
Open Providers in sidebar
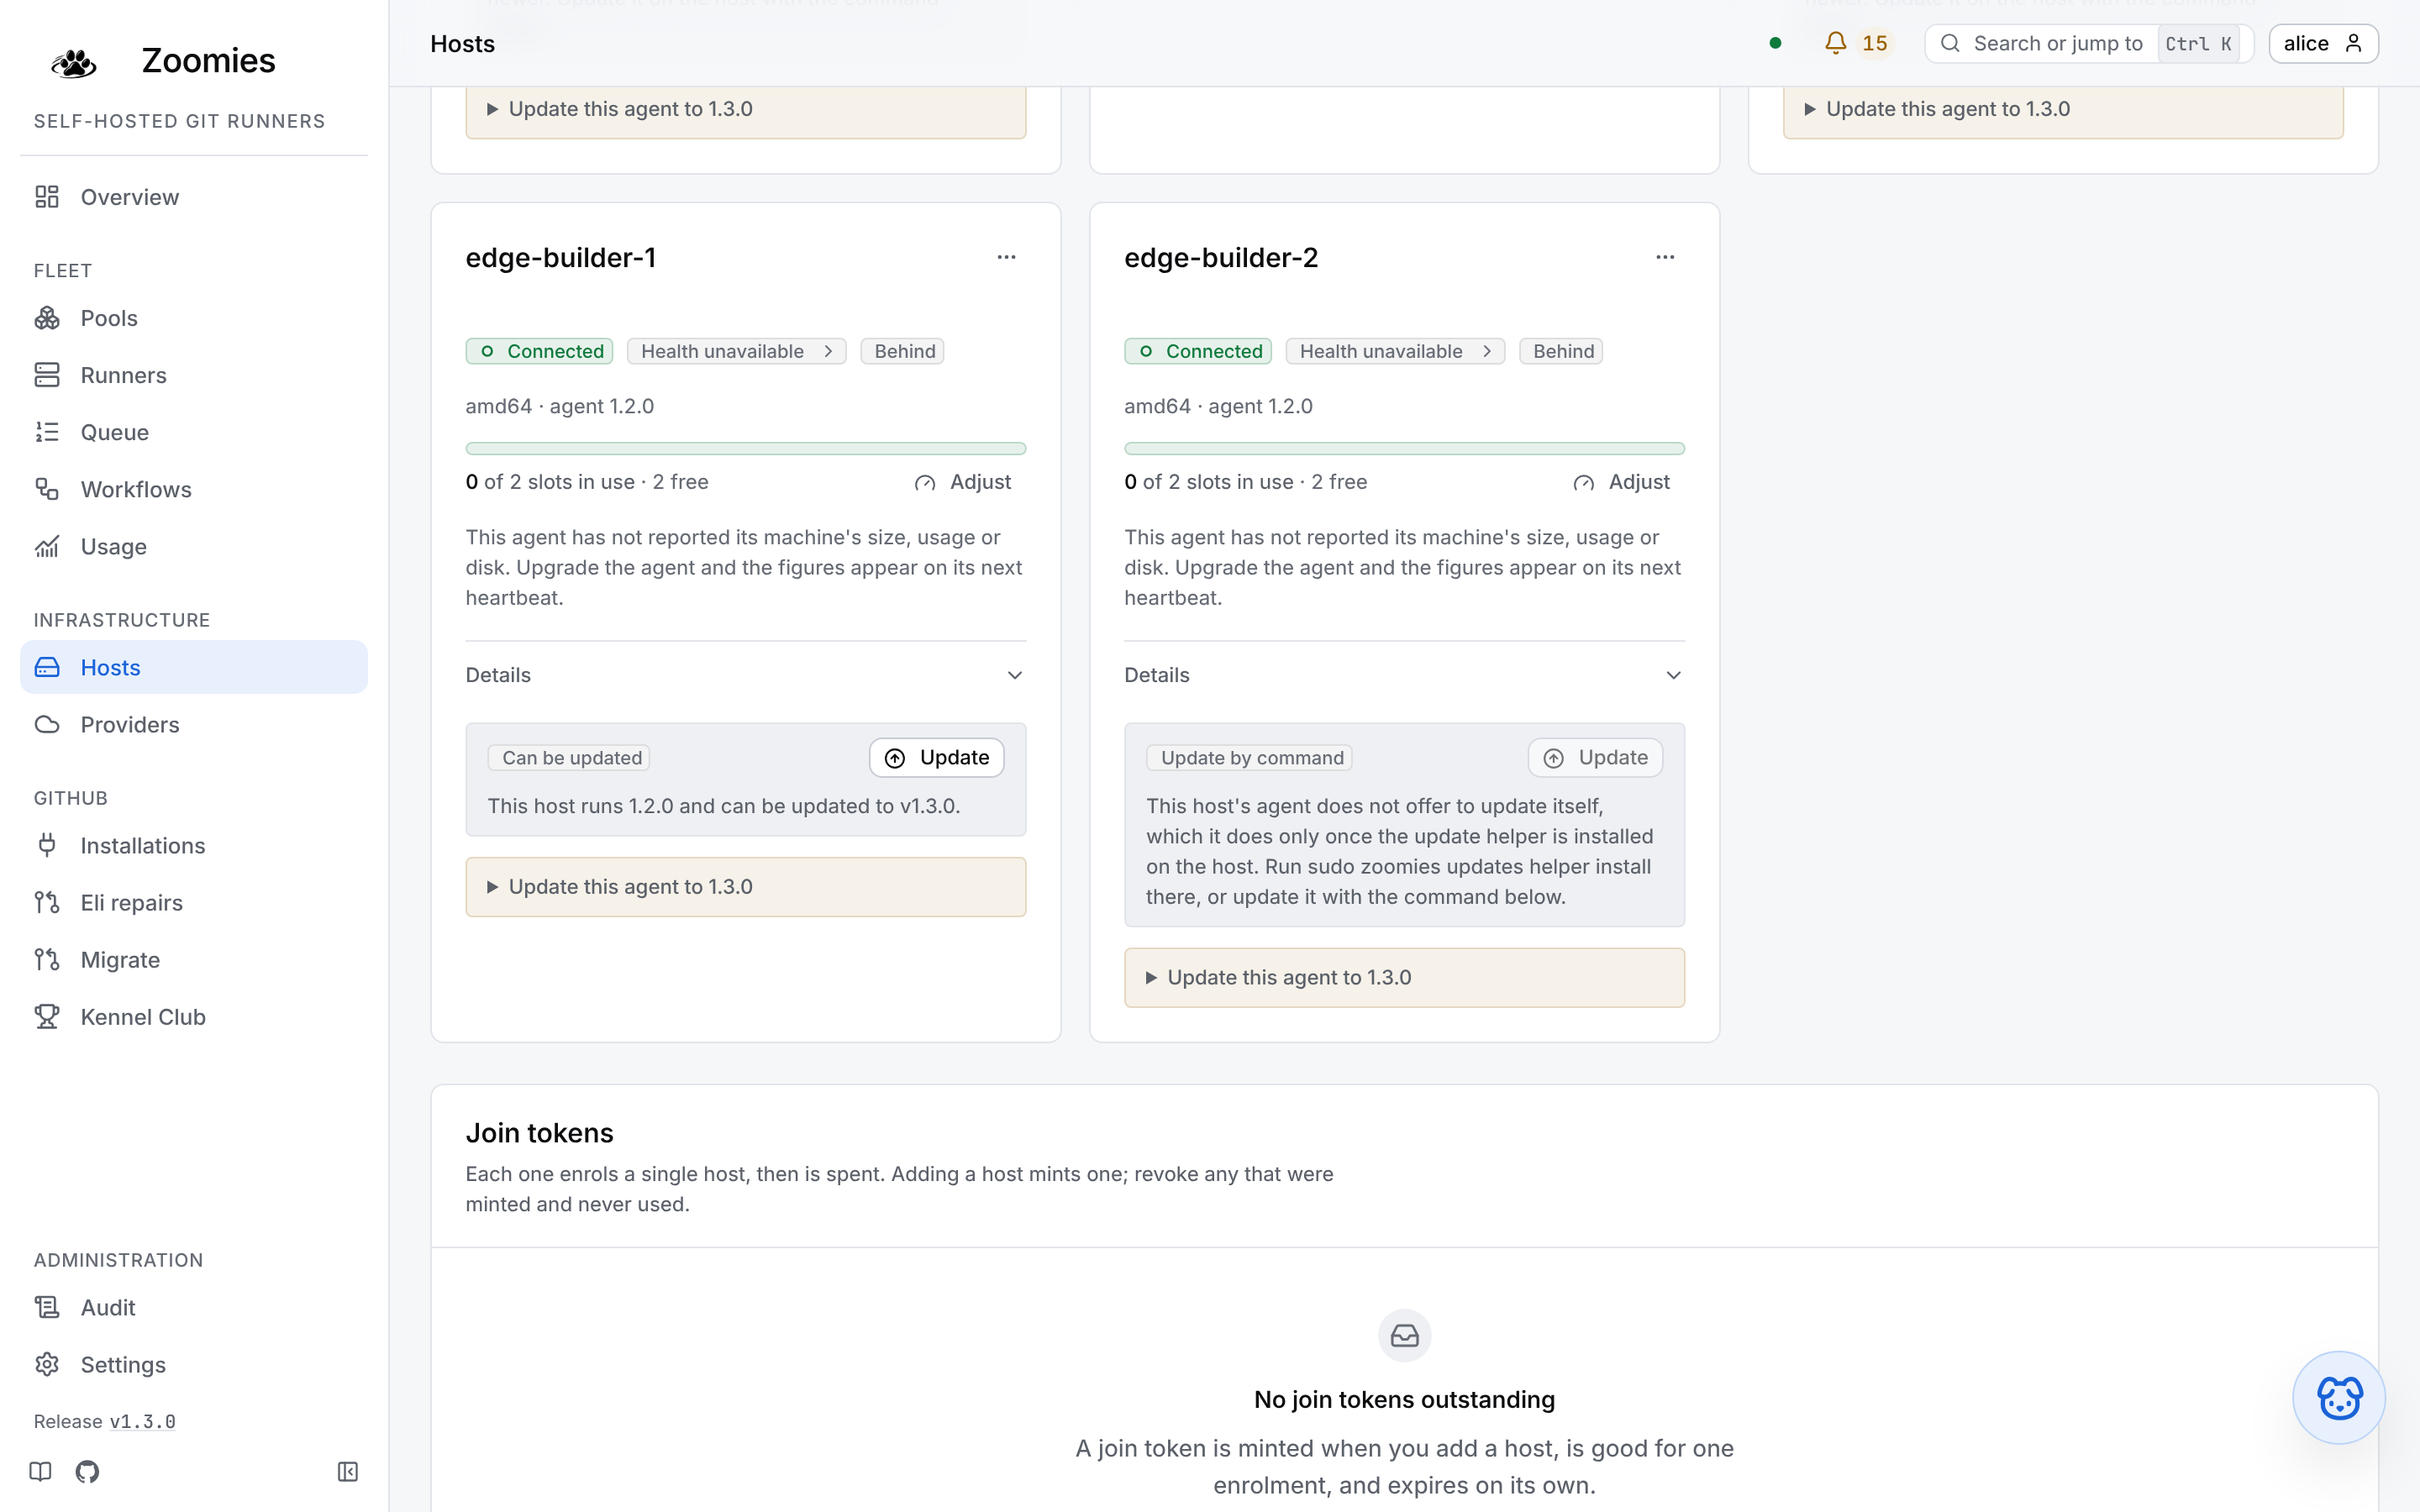194,724
